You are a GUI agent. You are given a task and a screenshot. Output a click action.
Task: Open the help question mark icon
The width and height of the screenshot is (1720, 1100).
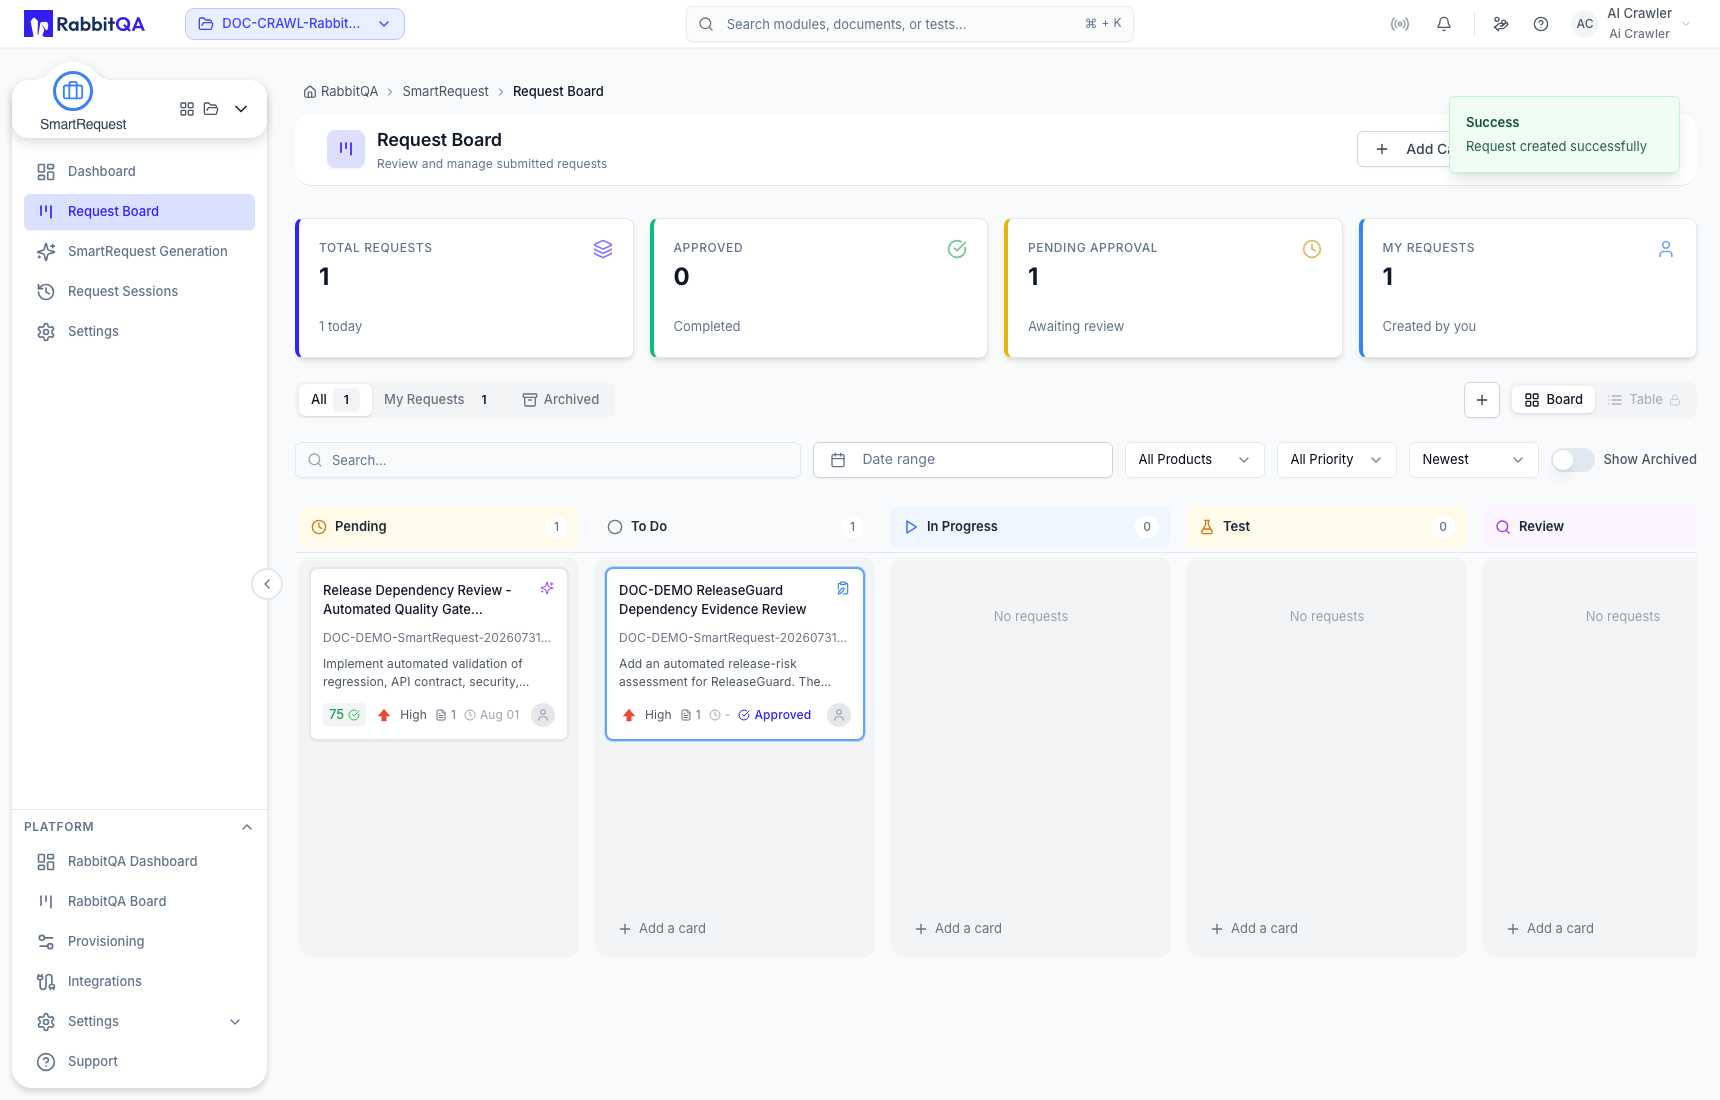[x=1541, y=24]
